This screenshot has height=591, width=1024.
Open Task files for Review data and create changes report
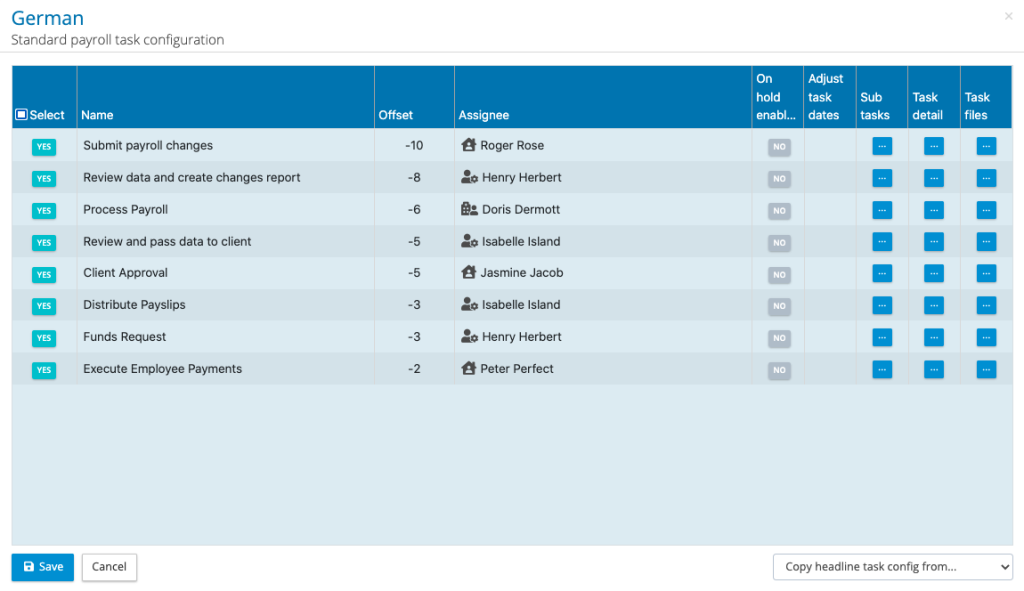click(986, 178)
